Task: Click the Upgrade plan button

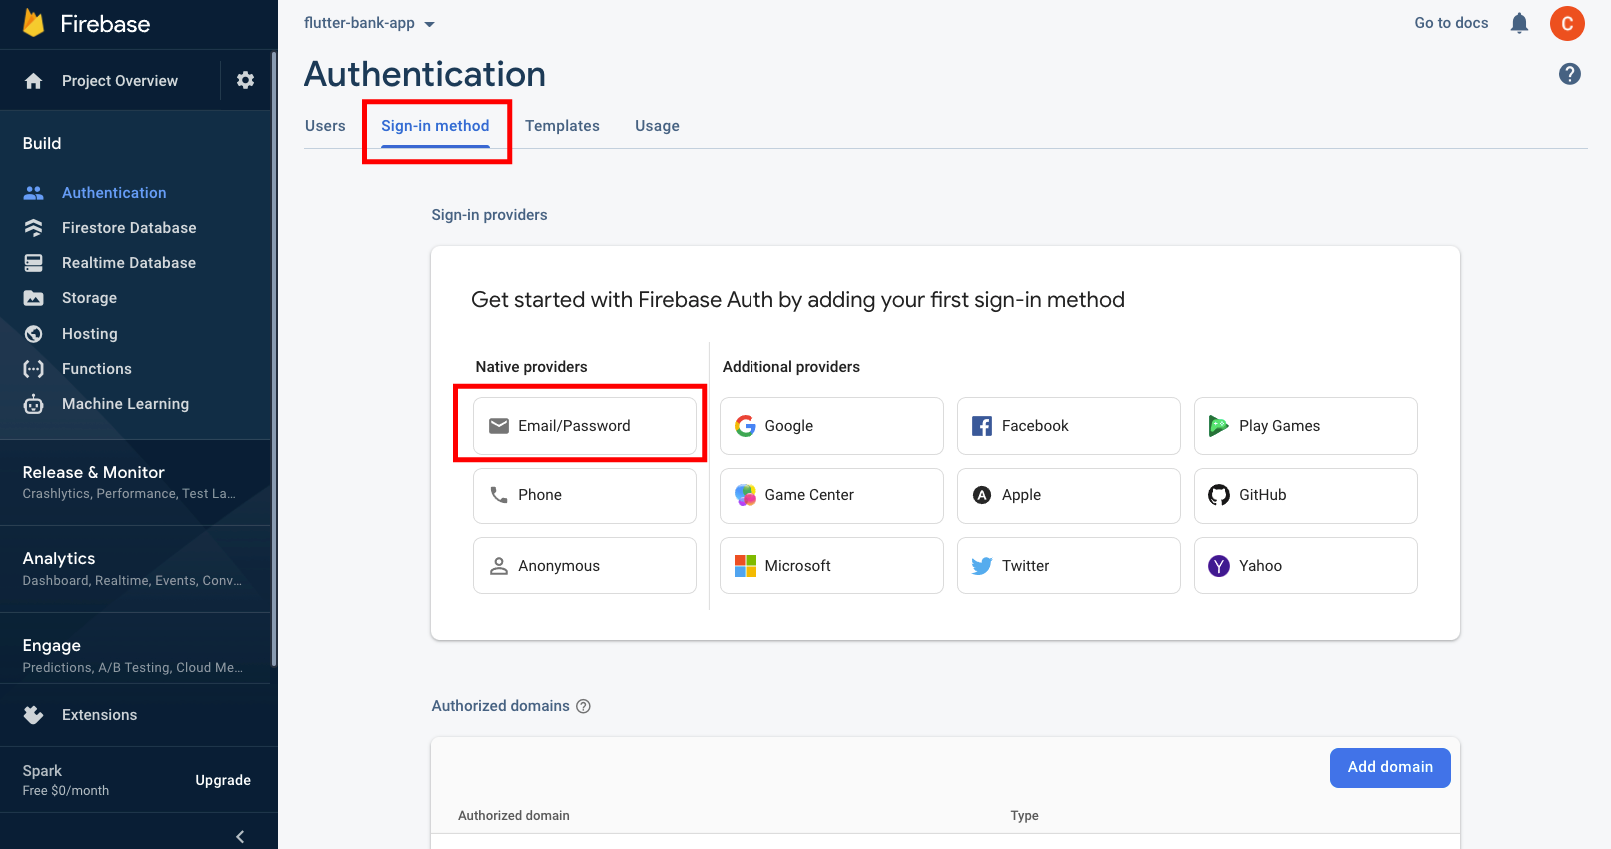Action: tap(223, 780)
